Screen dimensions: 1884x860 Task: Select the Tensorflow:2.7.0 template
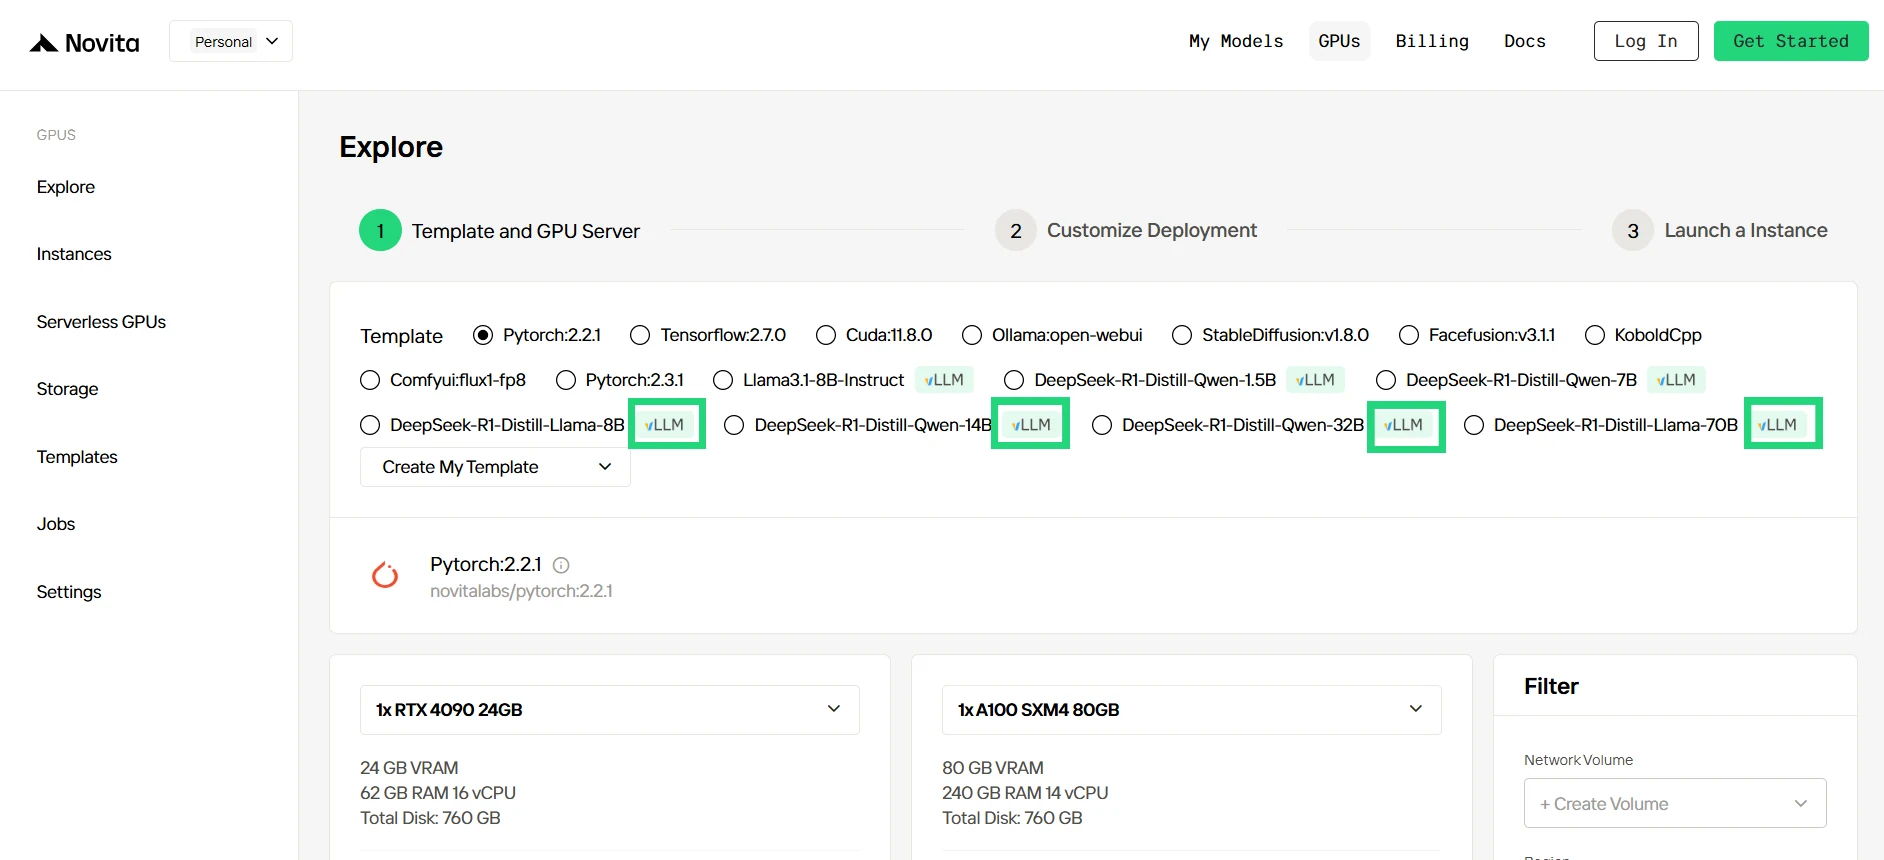click(640, 335)
